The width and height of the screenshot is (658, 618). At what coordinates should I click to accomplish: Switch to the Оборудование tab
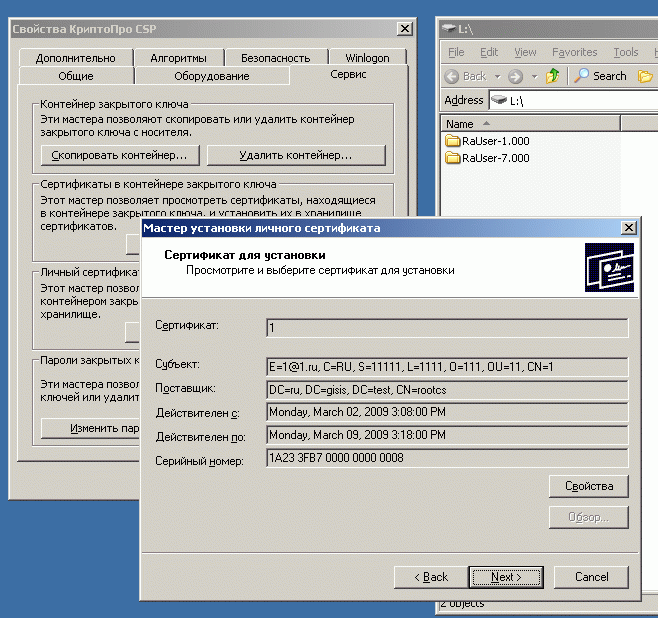click(212, 76)
